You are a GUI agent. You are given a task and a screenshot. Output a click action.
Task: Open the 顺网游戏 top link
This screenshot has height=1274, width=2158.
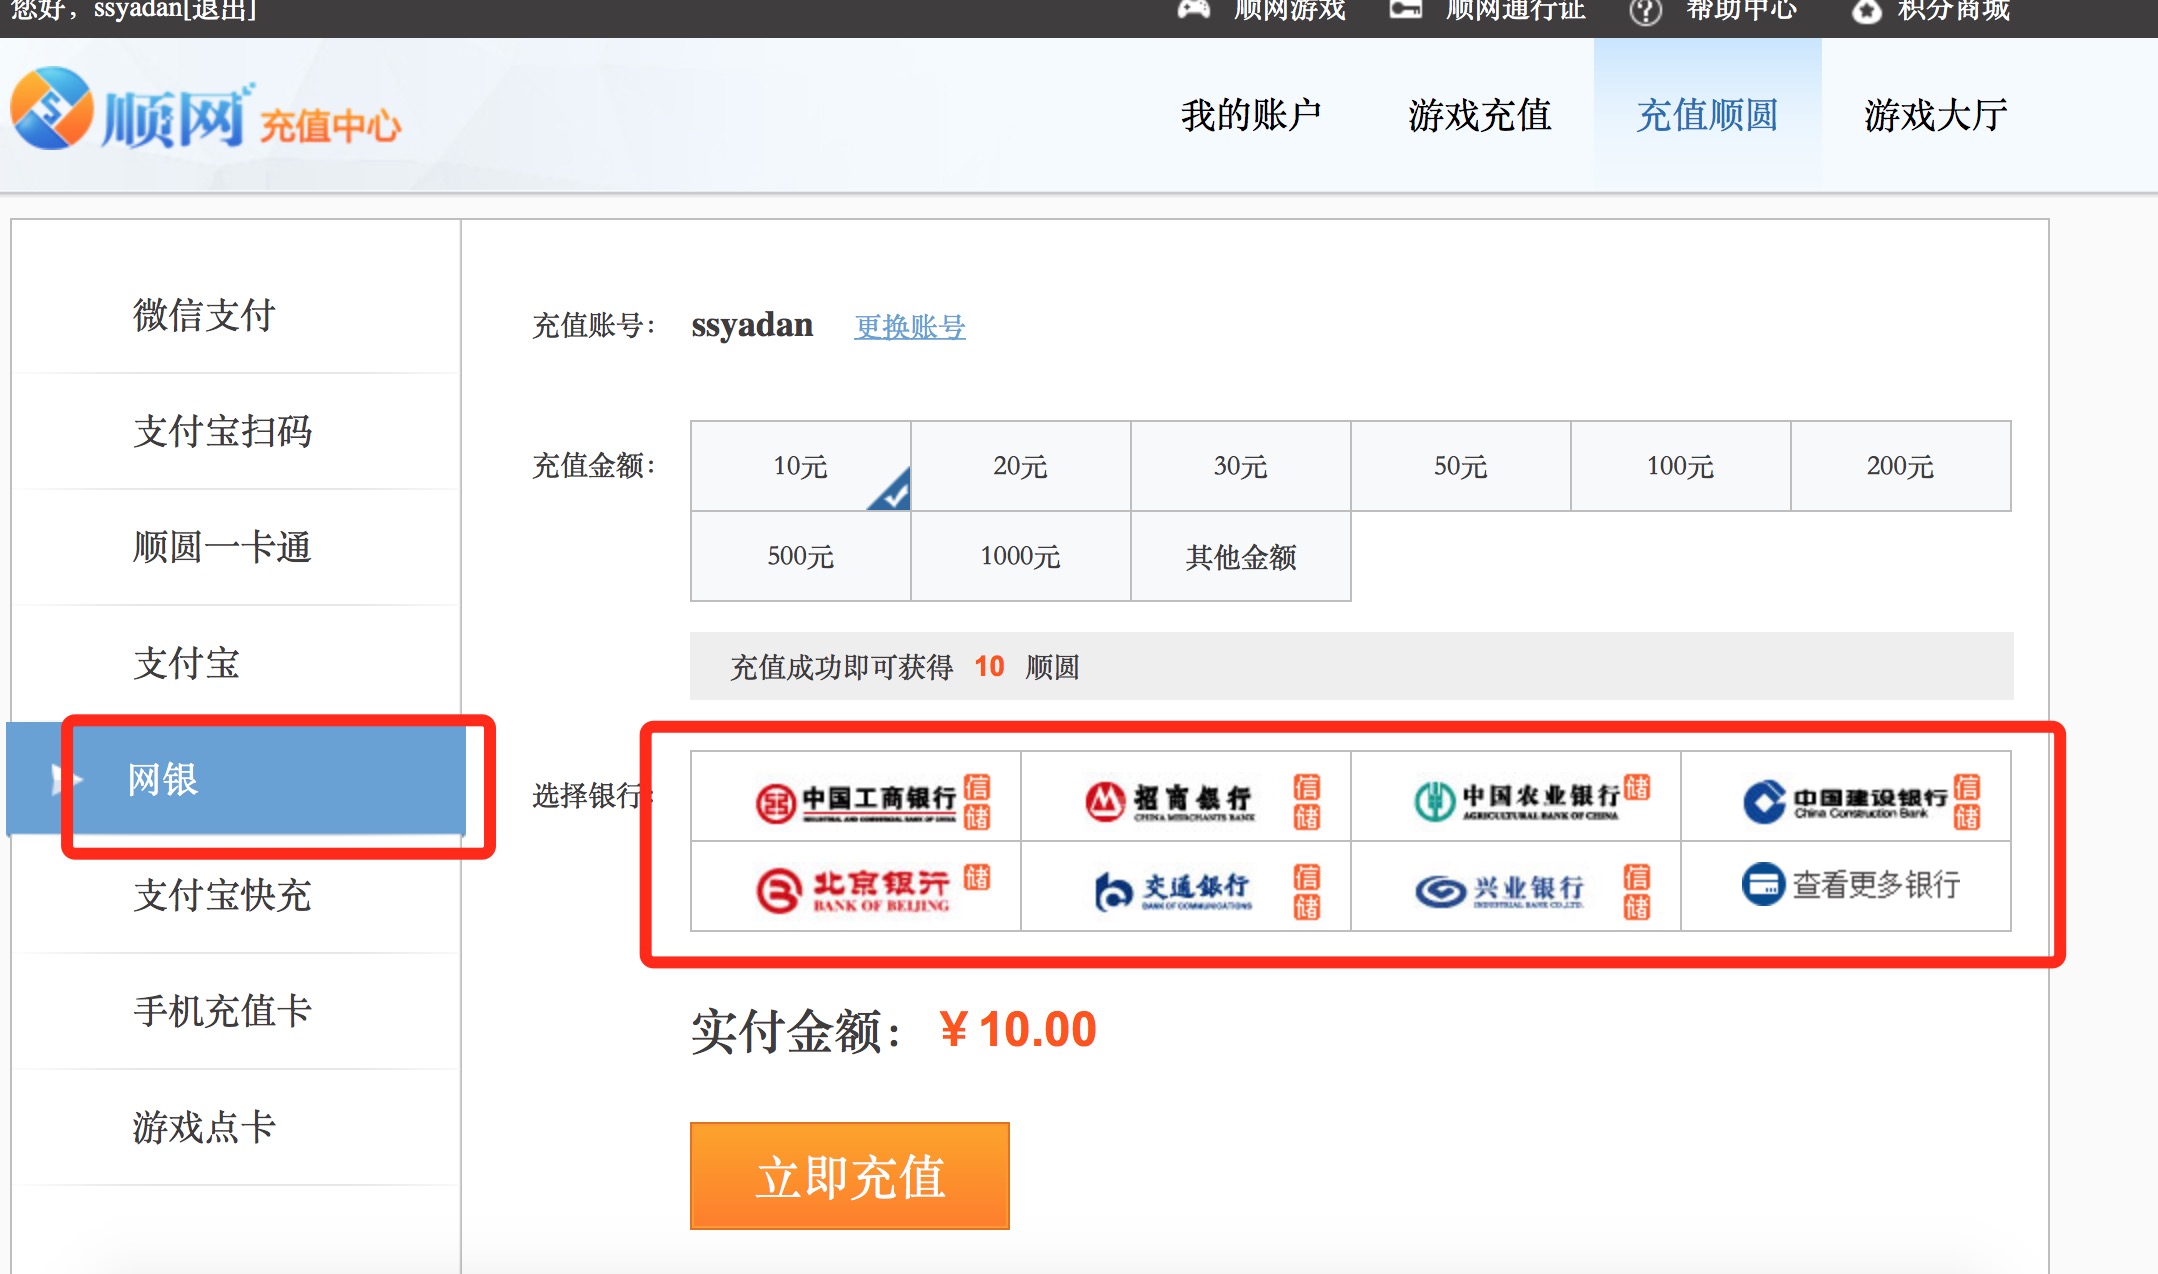tap(1289, 10)
